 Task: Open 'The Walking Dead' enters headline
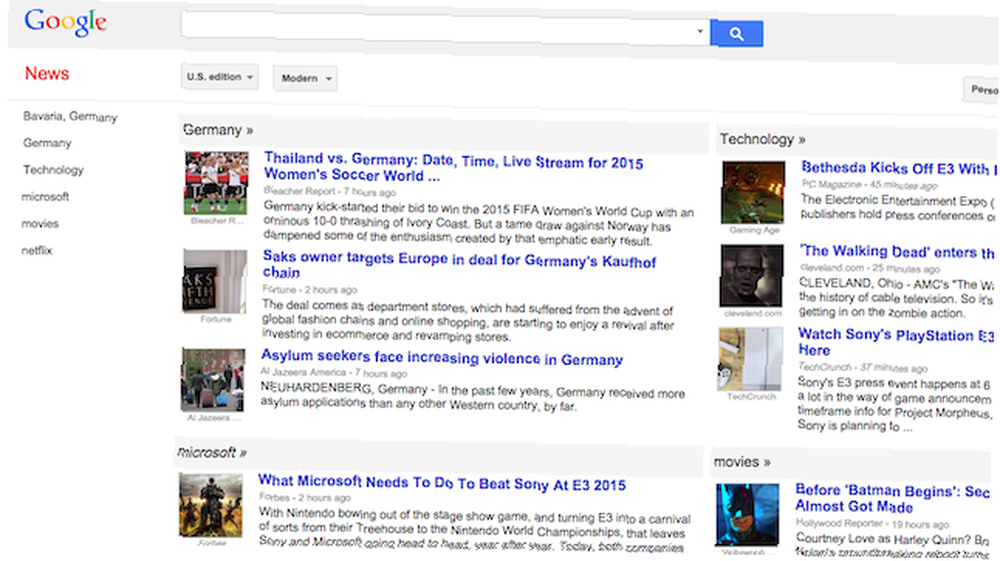896,251
